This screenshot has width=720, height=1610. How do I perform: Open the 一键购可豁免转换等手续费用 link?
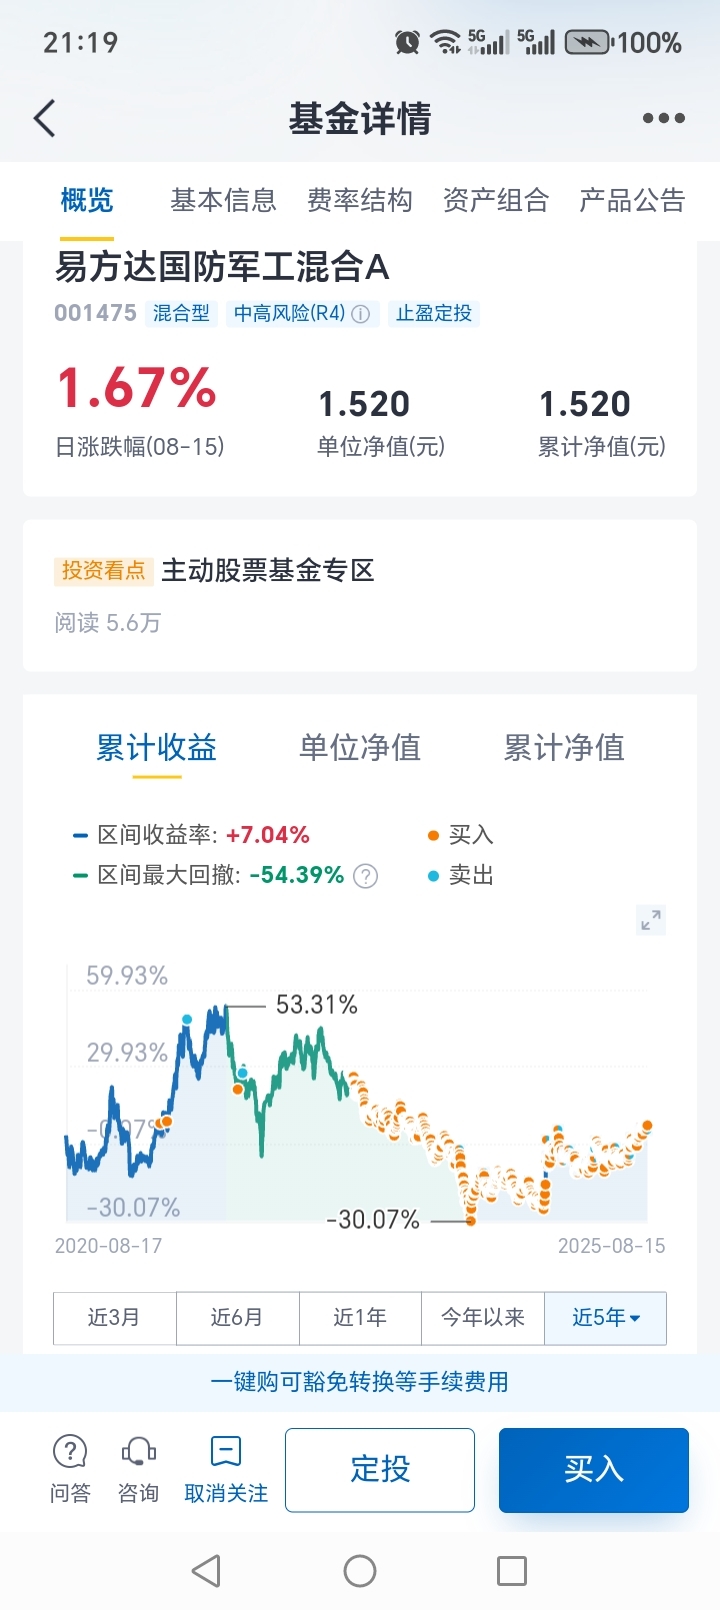360,1381
